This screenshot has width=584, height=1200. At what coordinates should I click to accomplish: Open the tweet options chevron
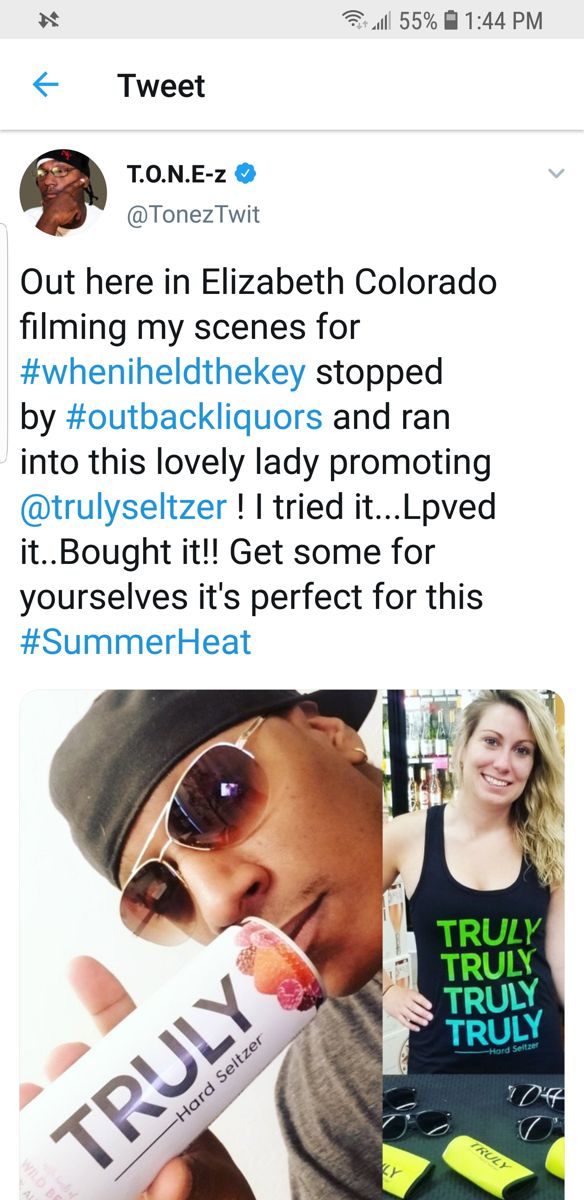click(x=556, y=174)
